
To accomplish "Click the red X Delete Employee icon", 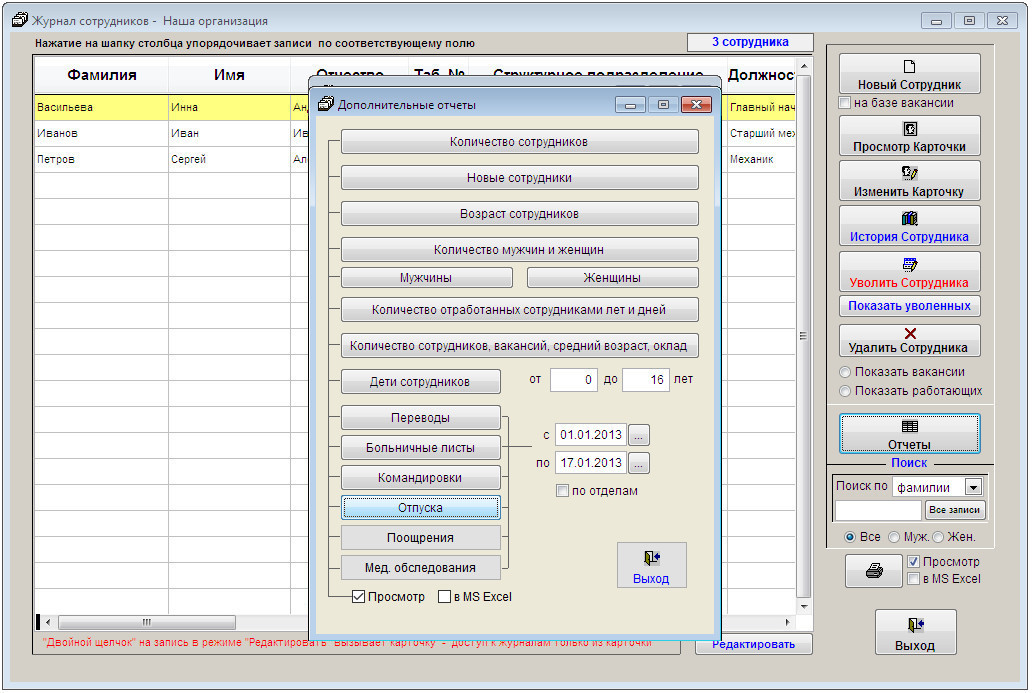I will pyautogui.click(x=909, y=333).
